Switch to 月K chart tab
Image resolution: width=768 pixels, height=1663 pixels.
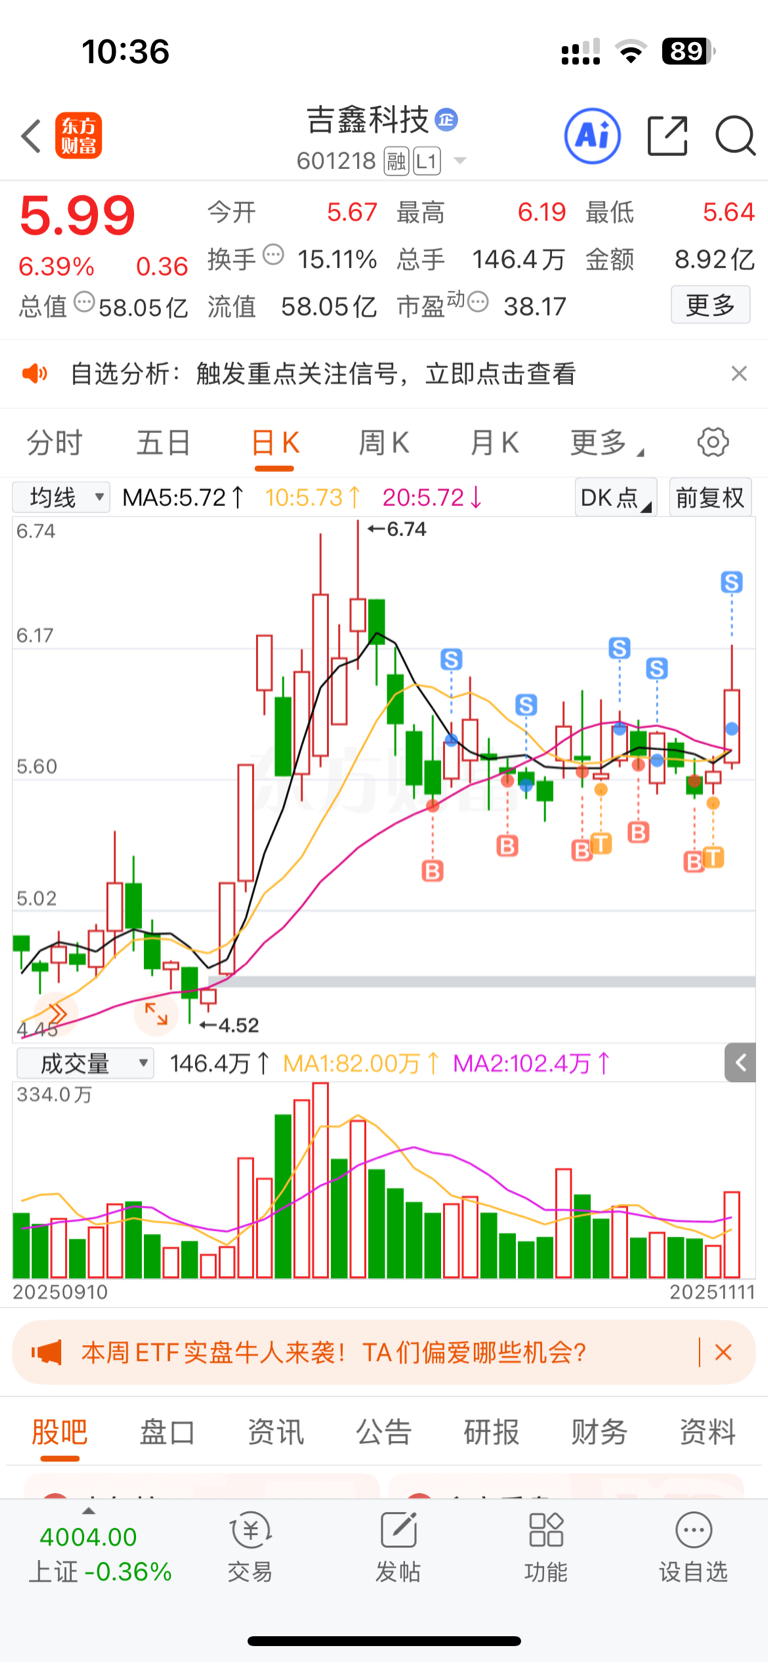coord(494,443)
